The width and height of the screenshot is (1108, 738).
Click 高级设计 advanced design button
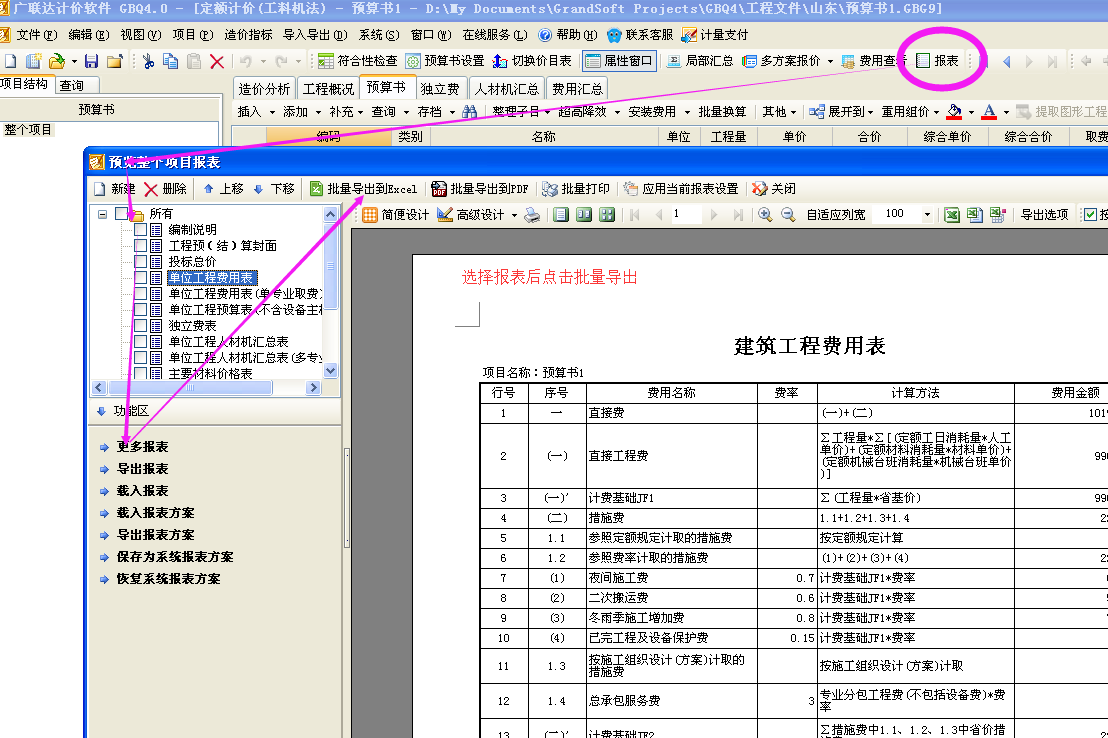coord(471,214)
